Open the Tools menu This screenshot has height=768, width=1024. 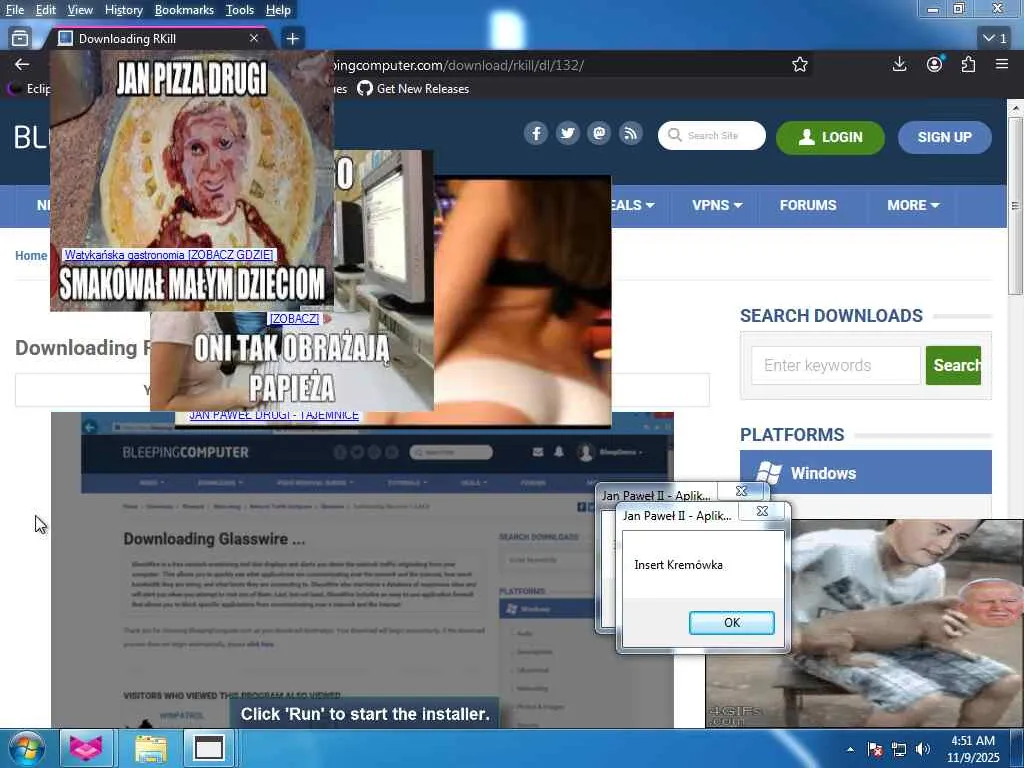pos(240,10)
